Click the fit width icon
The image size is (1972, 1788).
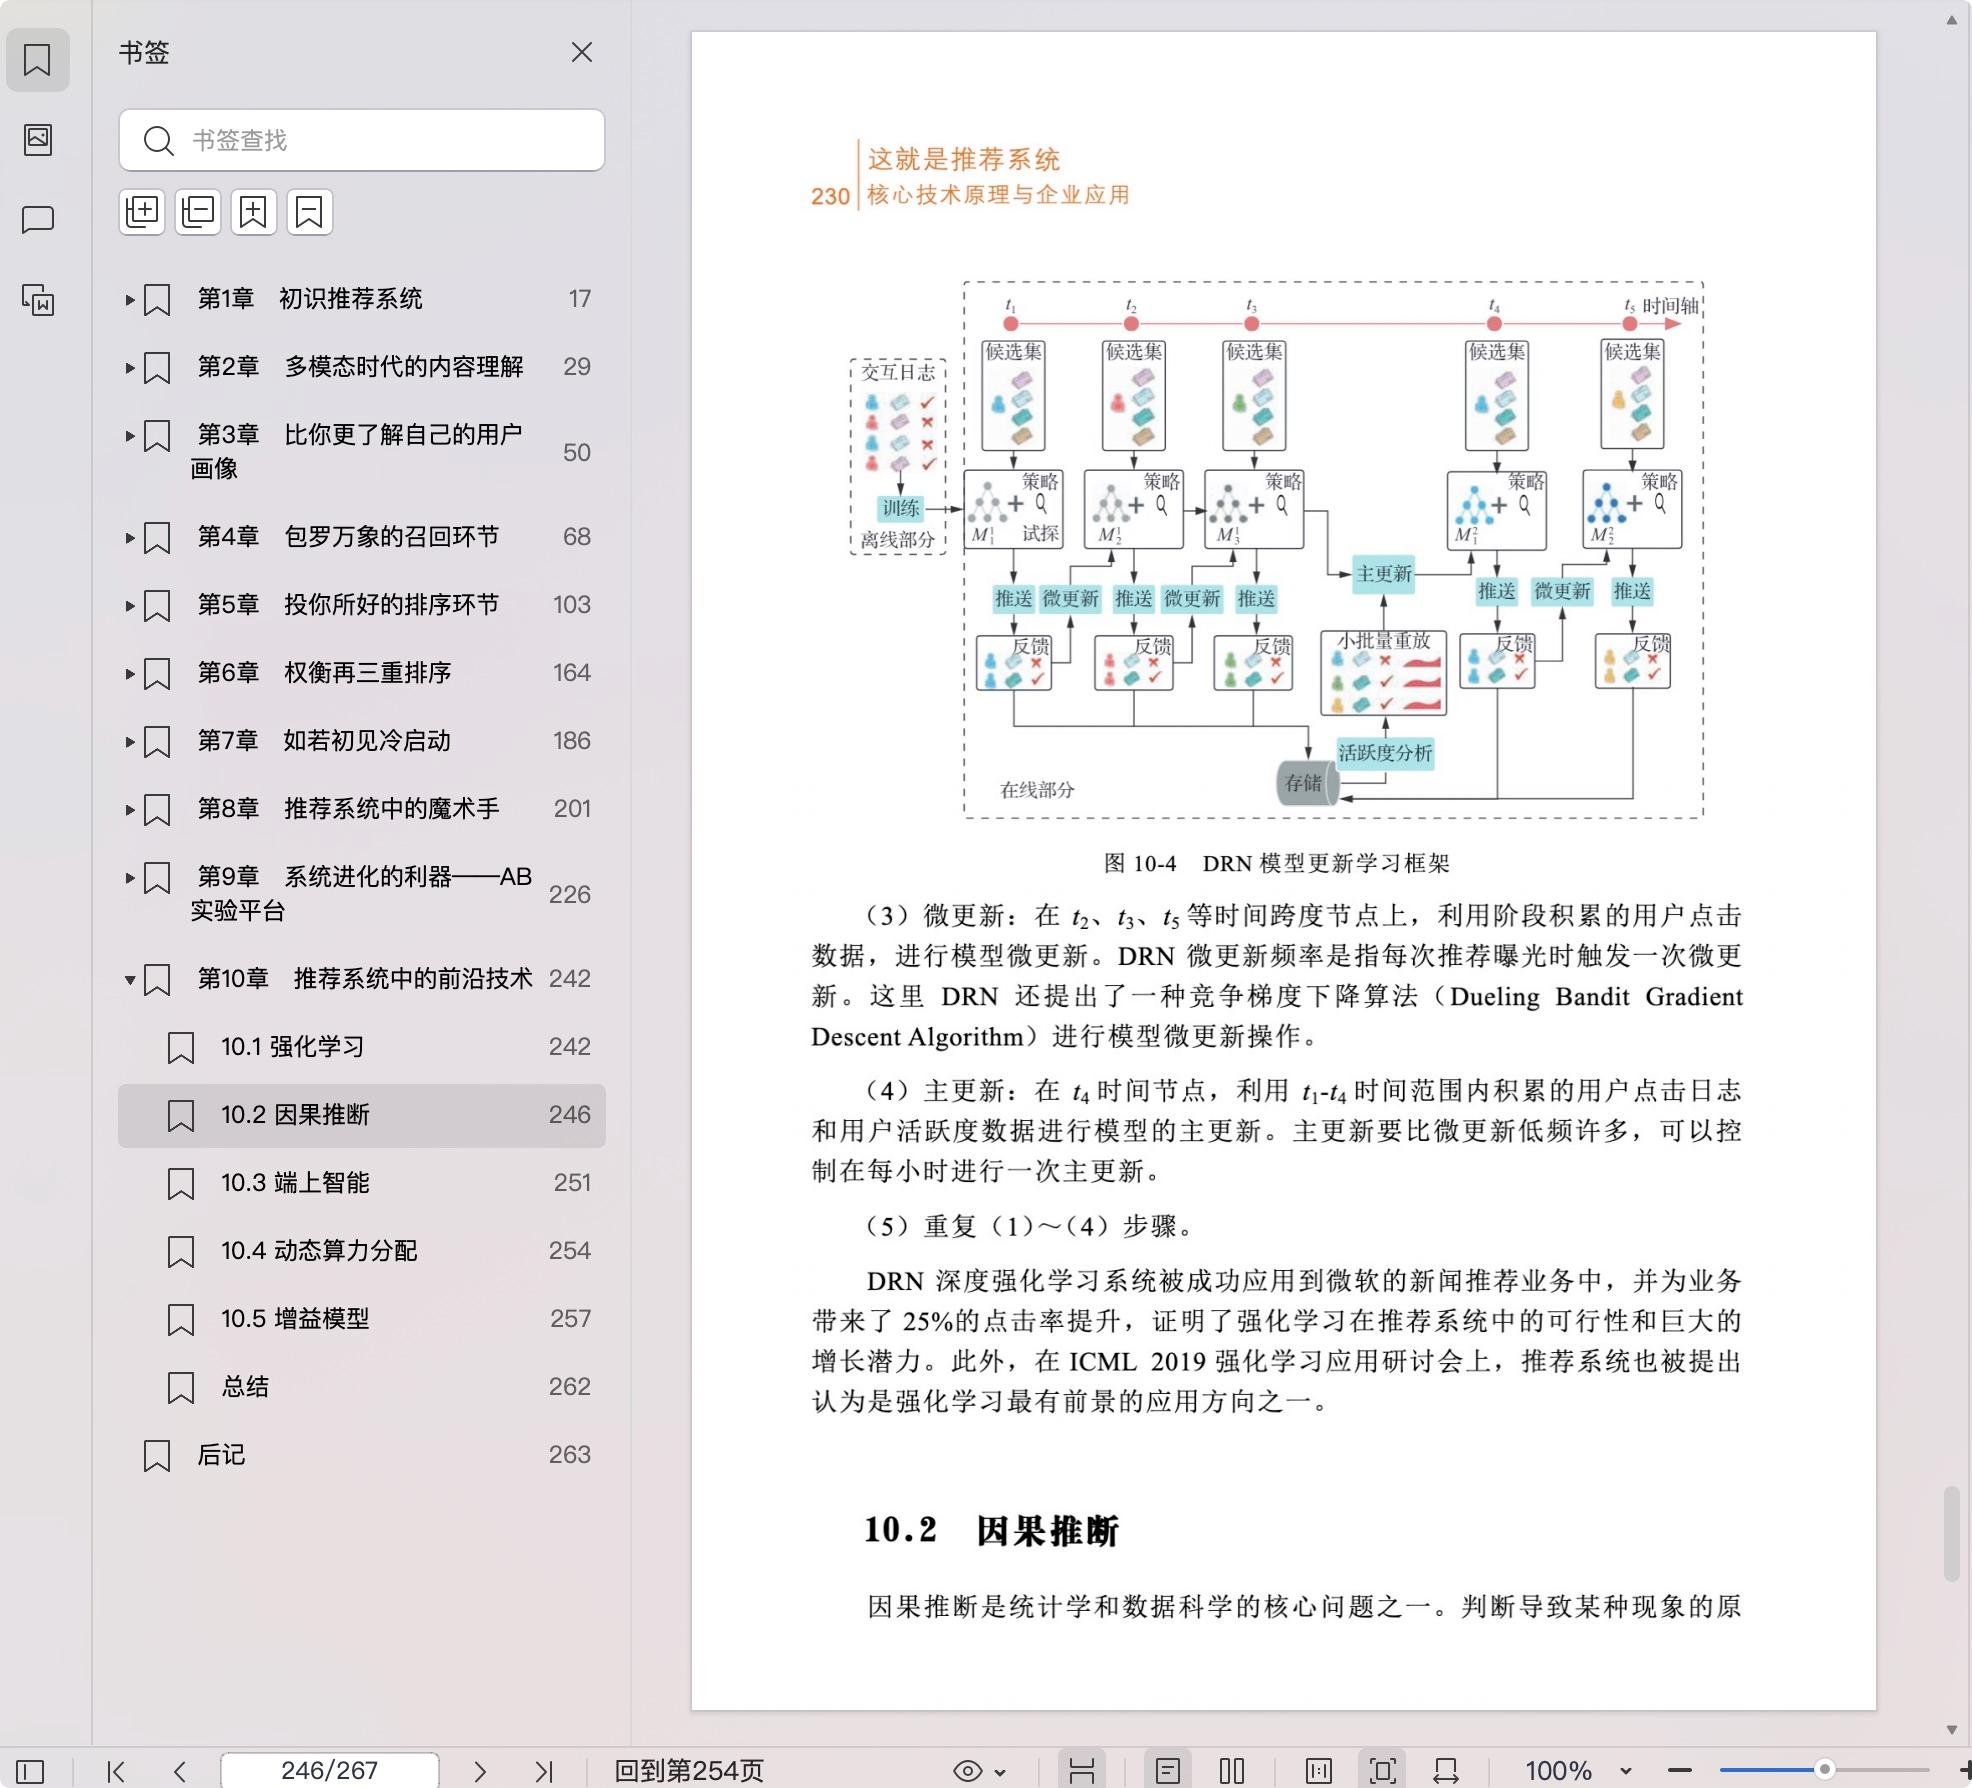(1446, 1771)
